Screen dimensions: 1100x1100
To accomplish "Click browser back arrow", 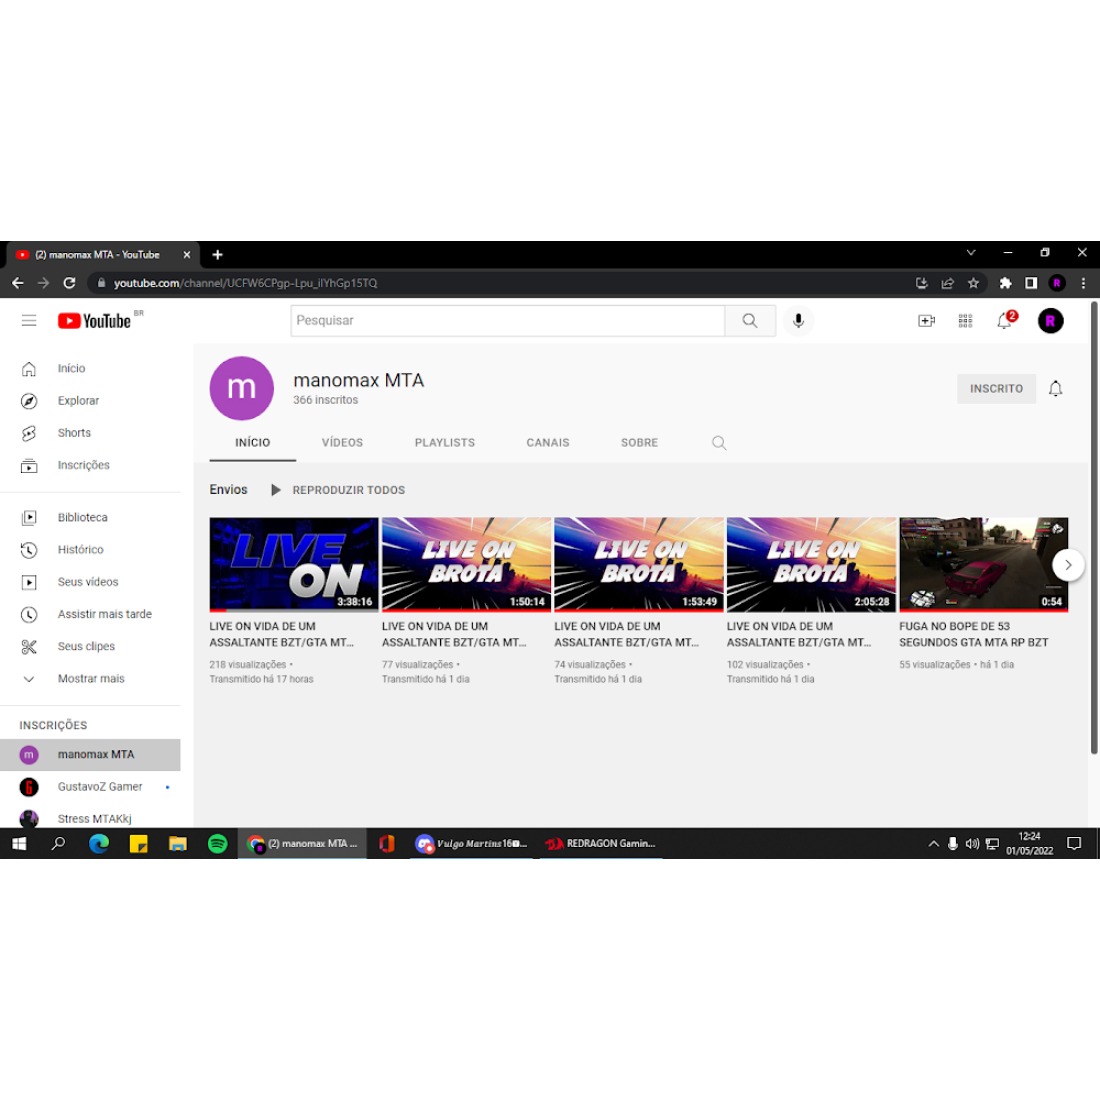I will (18, 283).
